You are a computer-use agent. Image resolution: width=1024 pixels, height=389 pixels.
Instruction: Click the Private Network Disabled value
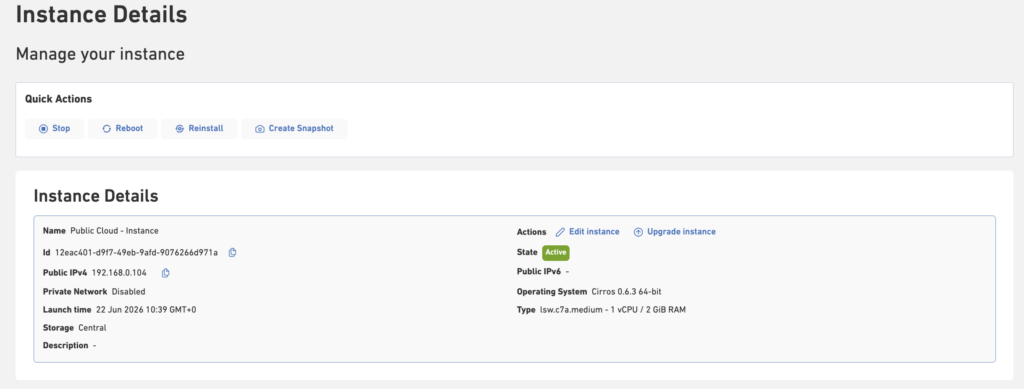(x=129, y=292)
